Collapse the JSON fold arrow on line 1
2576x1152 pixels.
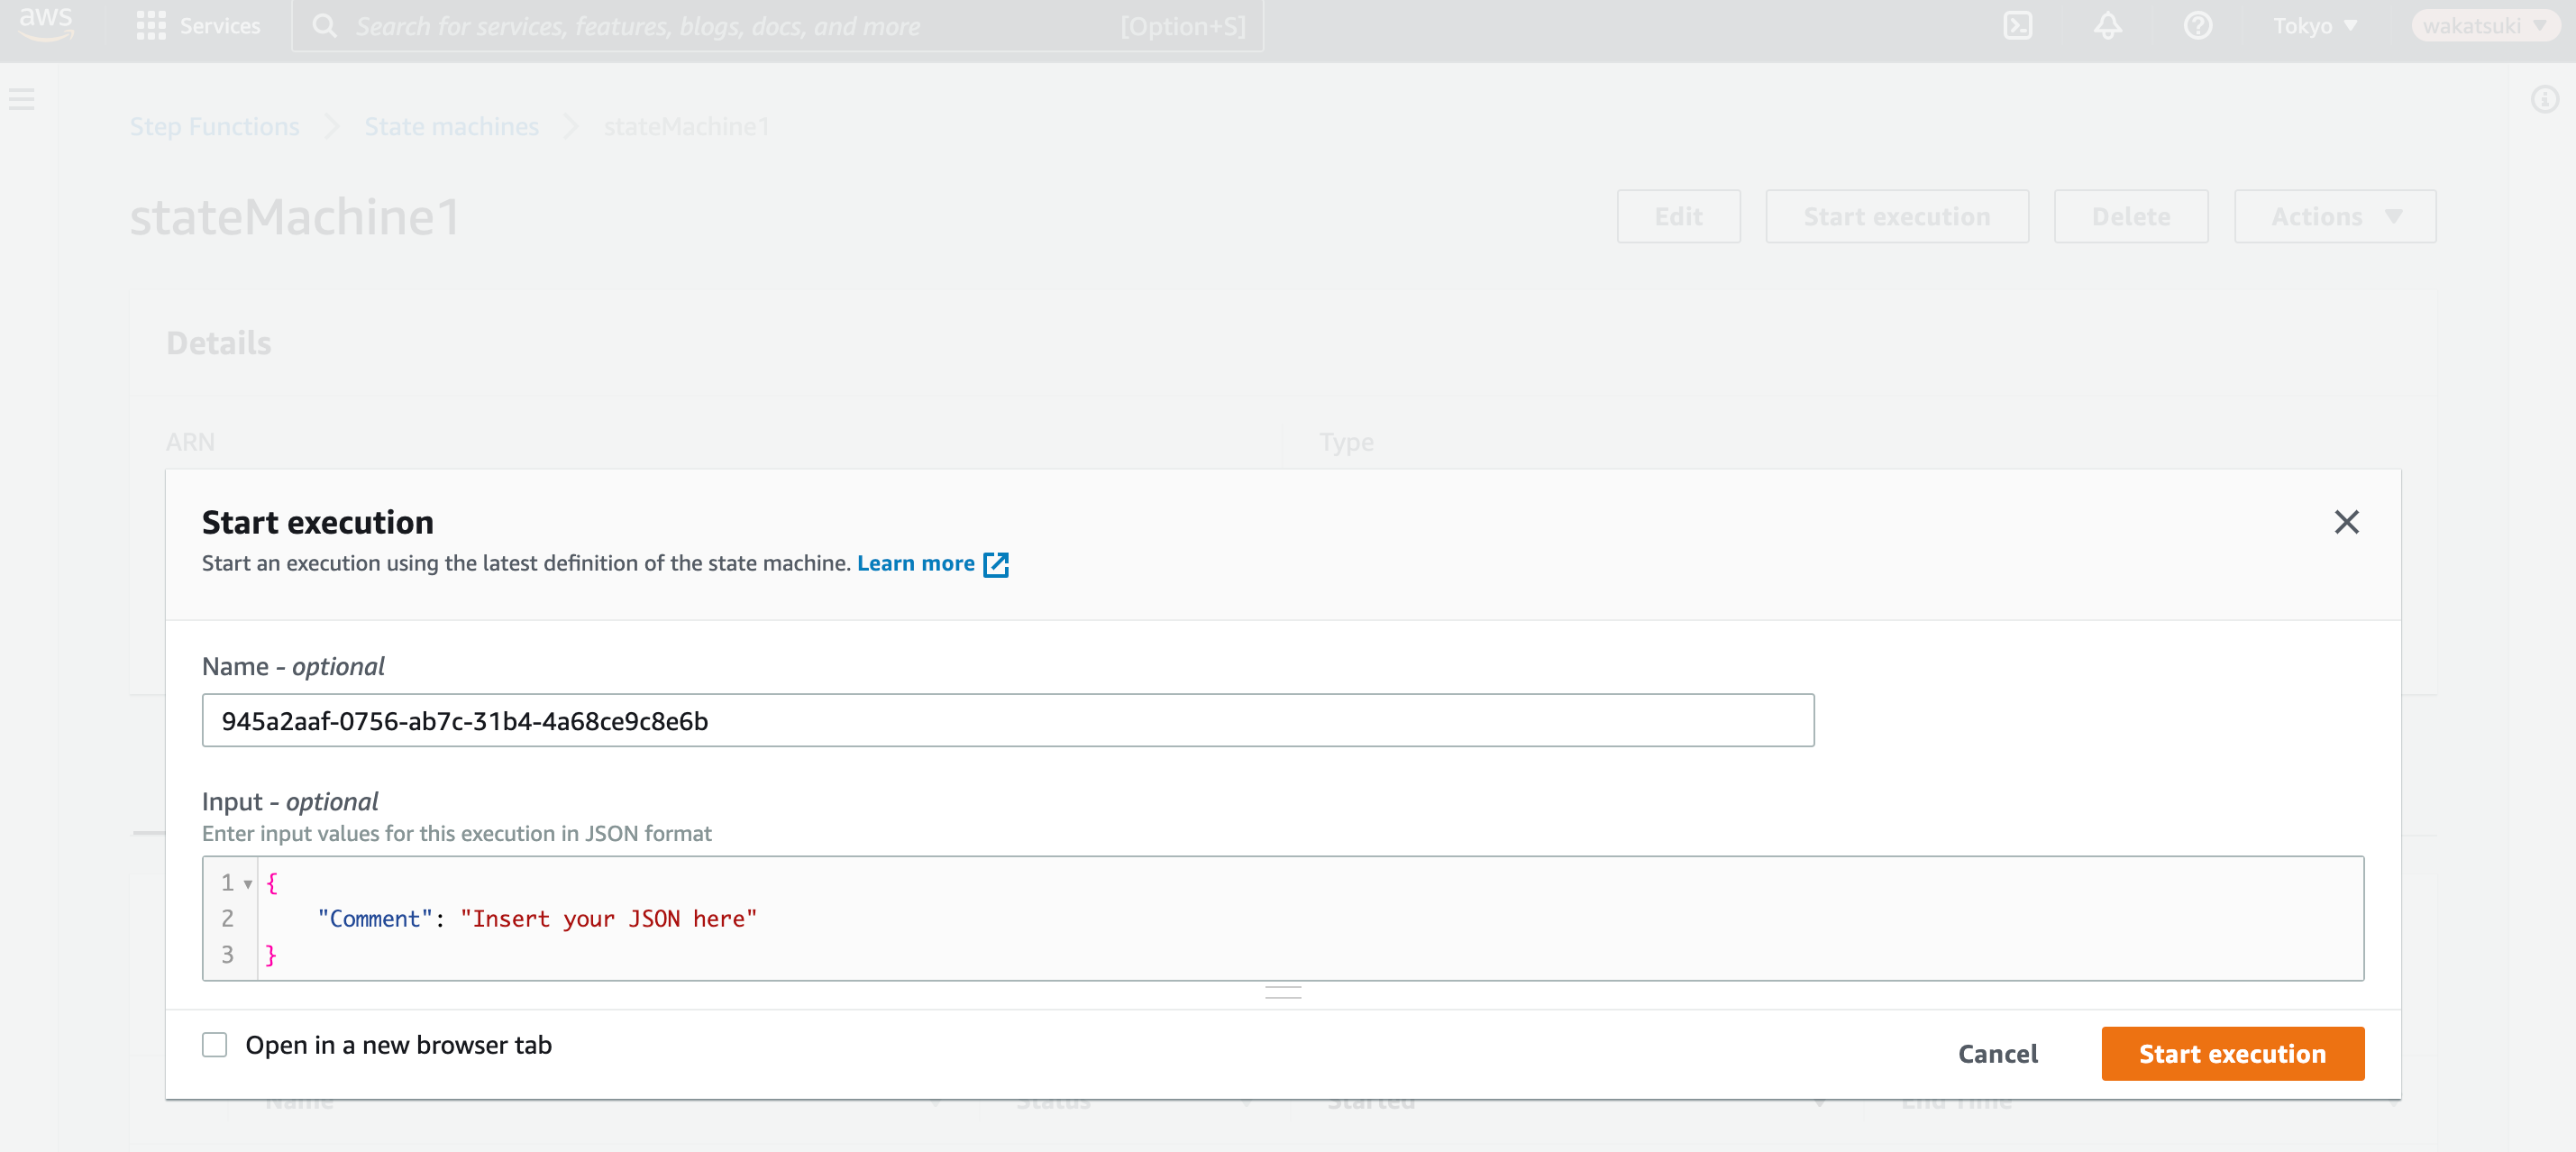(x=248, y=884)
